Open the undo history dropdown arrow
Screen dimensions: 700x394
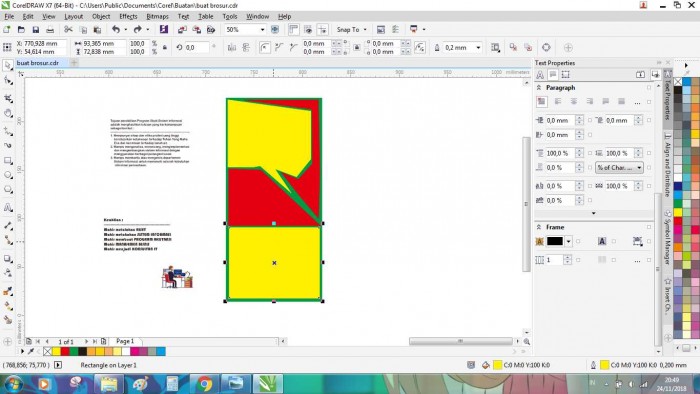pos(125,29)
